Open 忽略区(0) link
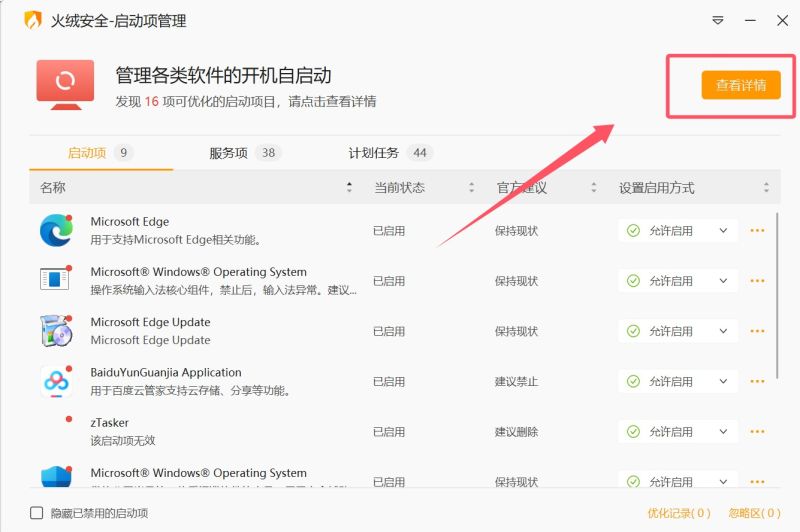 pyautogui.click(x=754, y=513)
